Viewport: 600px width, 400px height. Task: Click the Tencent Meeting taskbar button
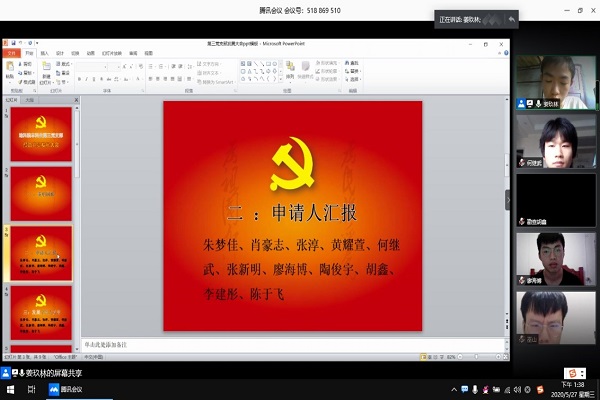tap(66, 390)
